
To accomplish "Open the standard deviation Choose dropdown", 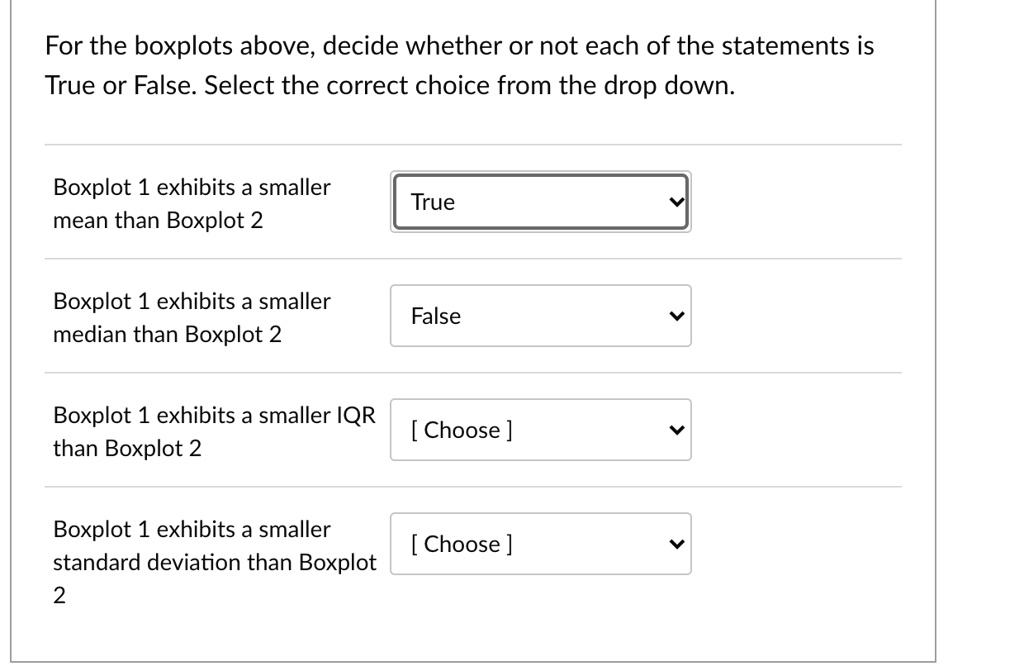I will point(542,543).
